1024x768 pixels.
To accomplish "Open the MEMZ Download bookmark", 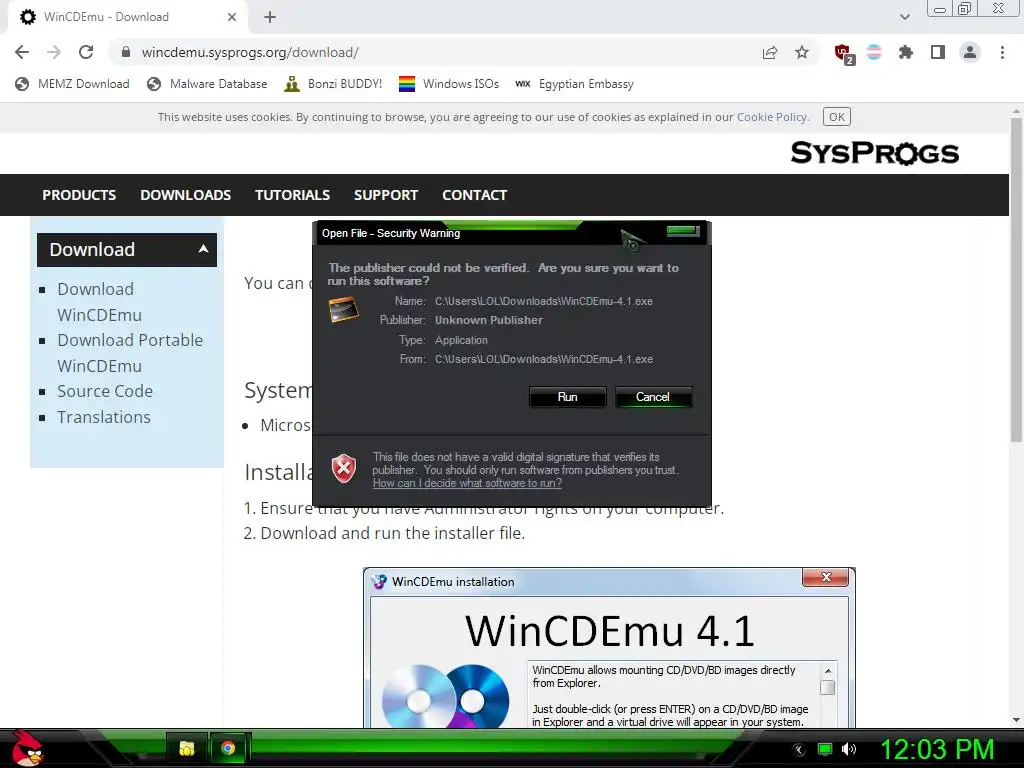I will 72,84.
